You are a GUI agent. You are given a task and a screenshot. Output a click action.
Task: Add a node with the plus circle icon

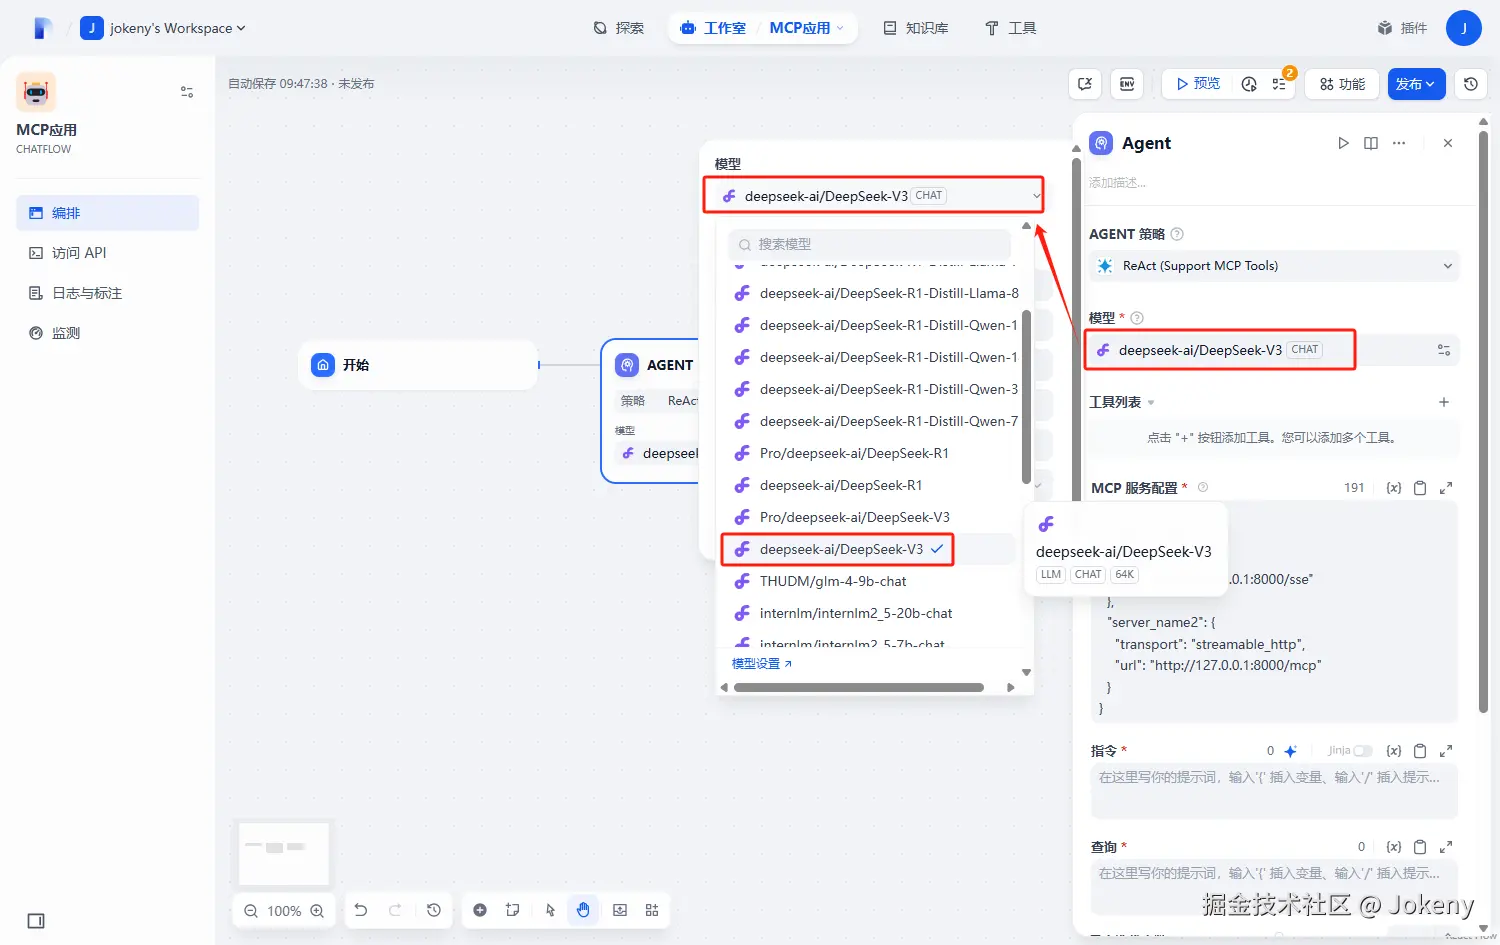coord(480,910)
